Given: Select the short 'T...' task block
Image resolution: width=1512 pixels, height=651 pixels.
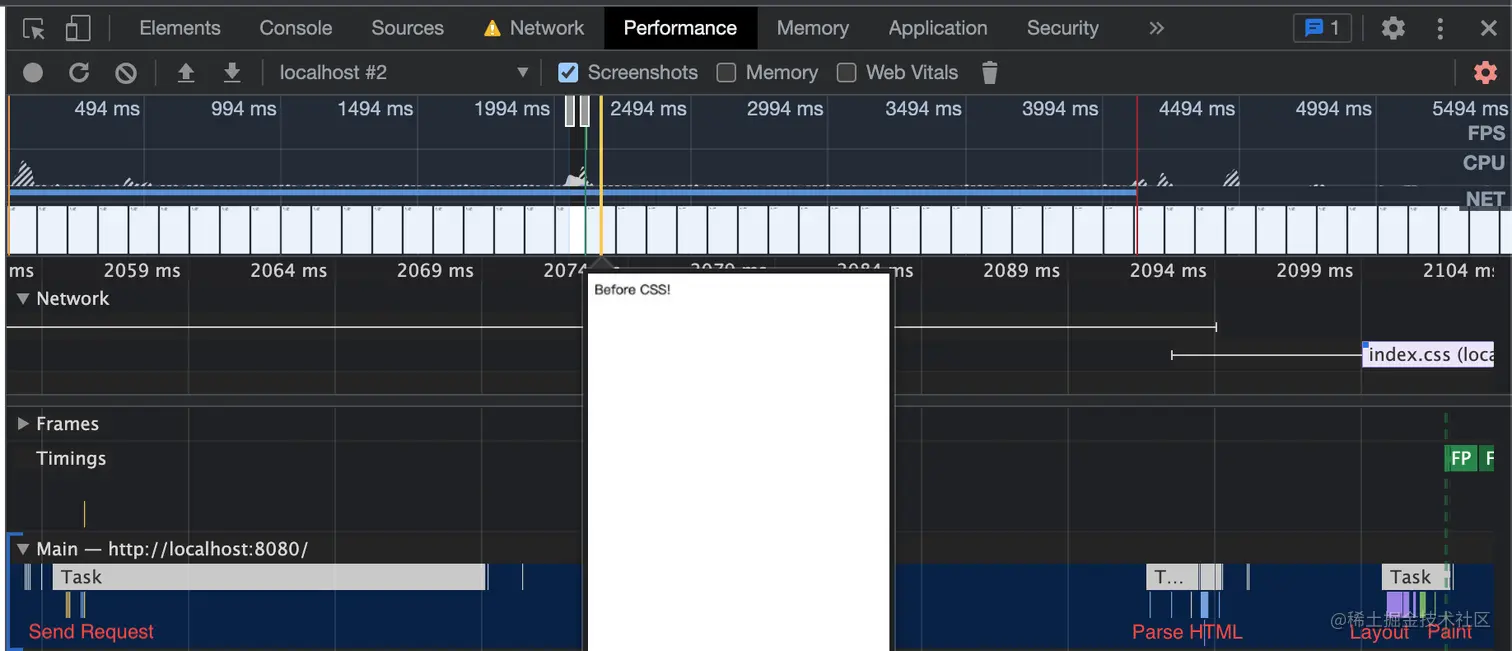Looking at the screenshot, I should pyautogui.click(x=1172, y=577).
